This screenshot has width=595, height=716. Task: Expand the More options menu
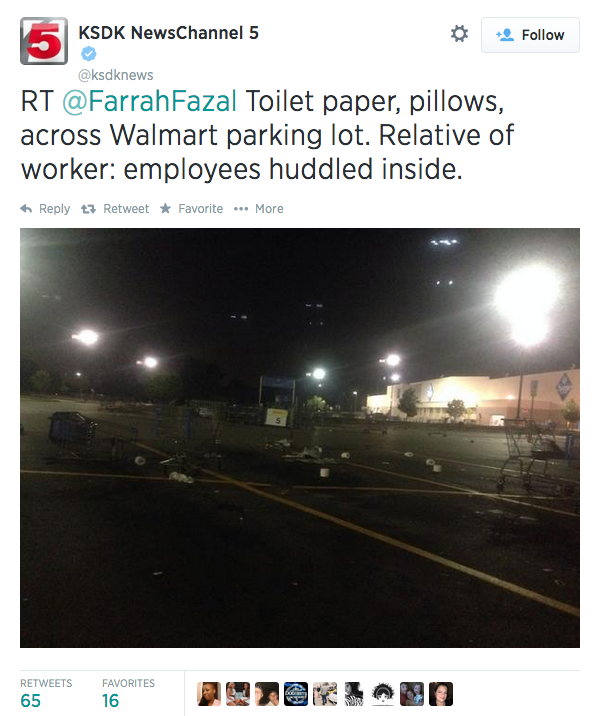[258, 209]
